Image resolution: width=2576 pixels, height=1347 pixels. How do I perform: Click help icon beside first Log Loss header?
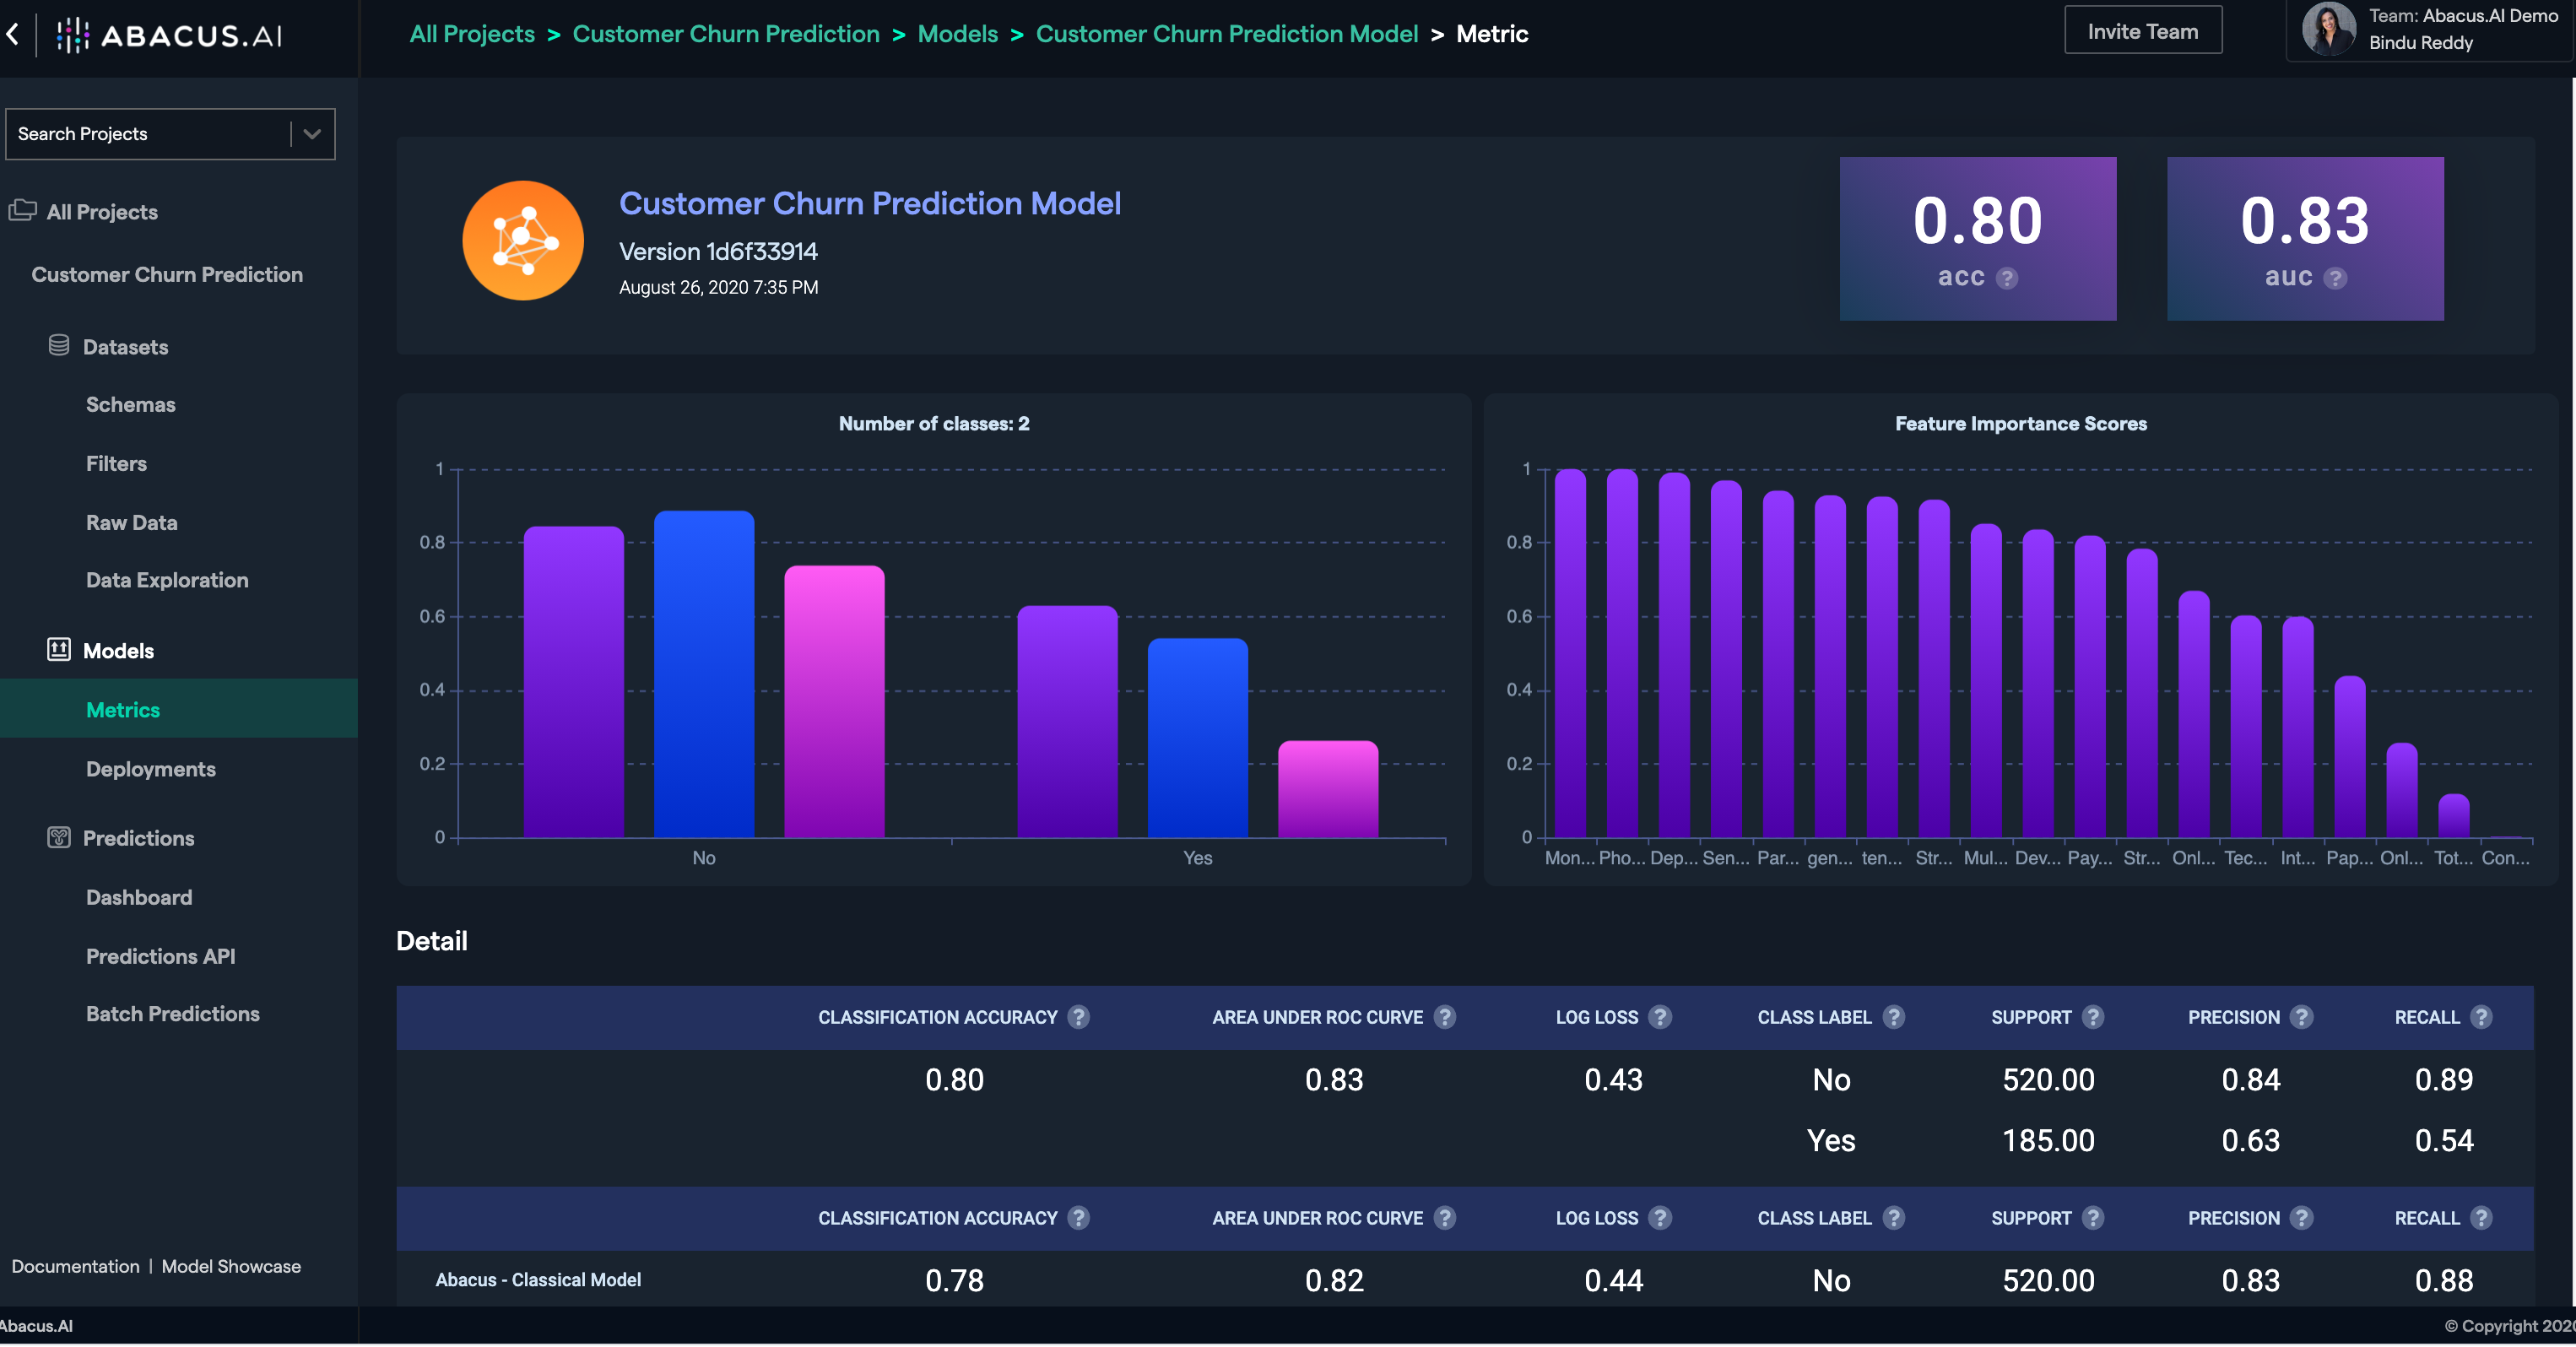click(1660, 1017)
